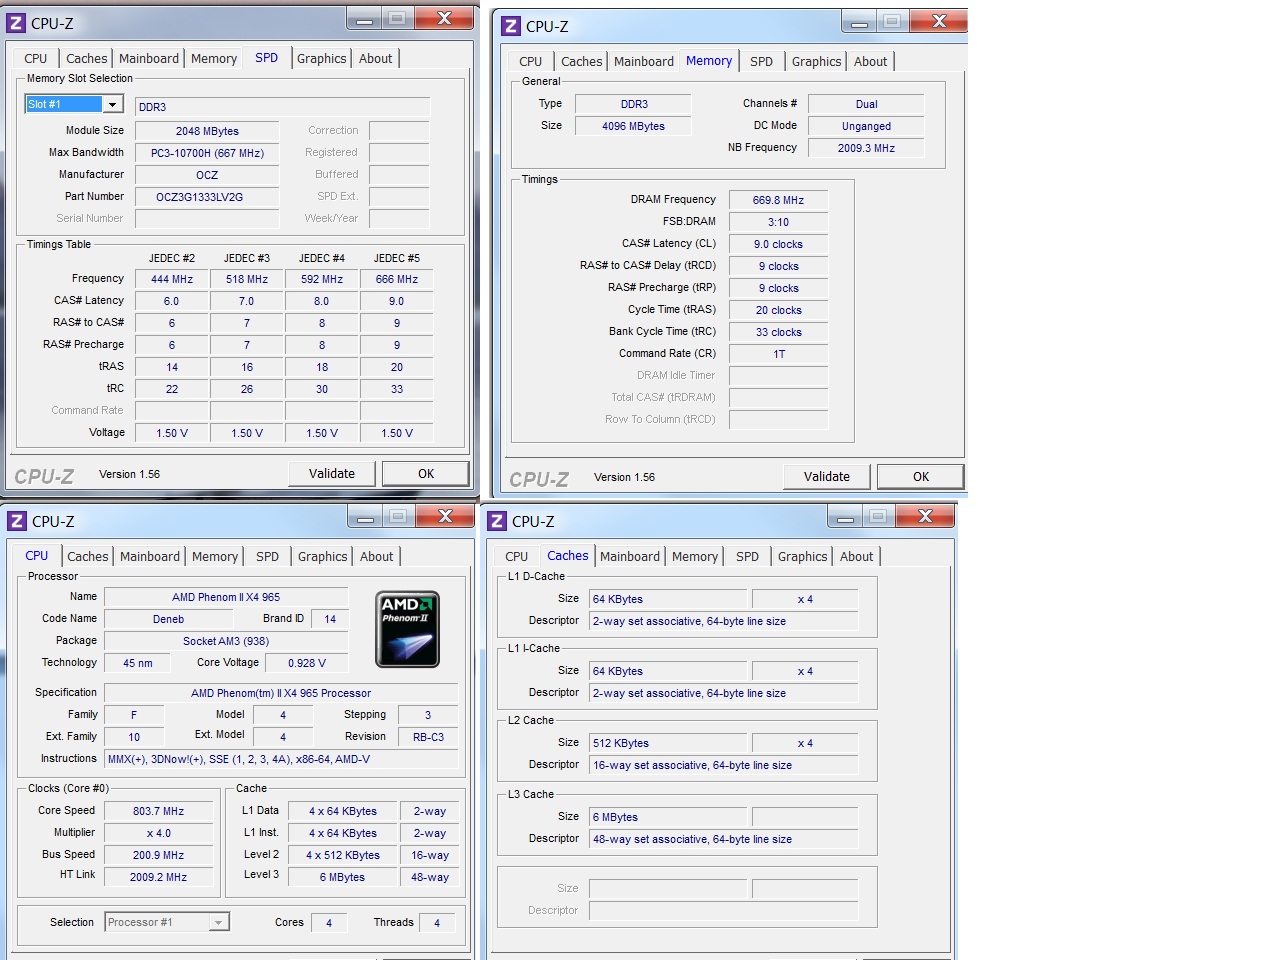Click the Module Size 2048 MBytes field
The image size is (1280, 960).
pyautogui.click(x=208, y=131)
